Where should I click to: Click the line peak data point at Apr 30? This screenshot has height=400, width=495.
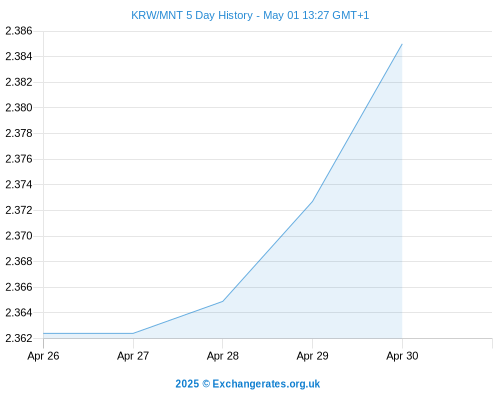point(402,44)
